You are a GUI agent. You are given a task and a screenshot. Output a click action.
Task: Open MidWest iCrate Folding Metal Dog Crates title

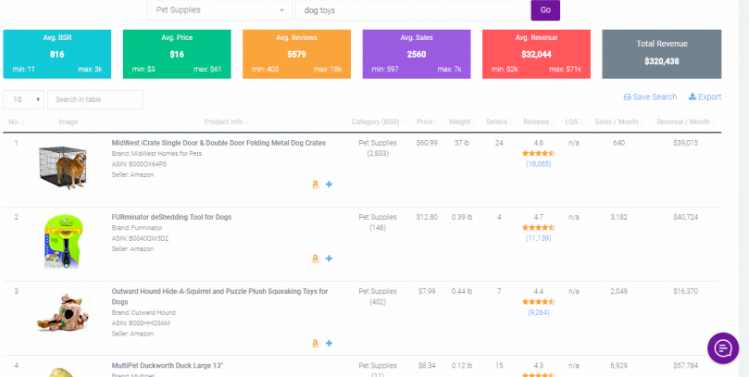point(219,143)
